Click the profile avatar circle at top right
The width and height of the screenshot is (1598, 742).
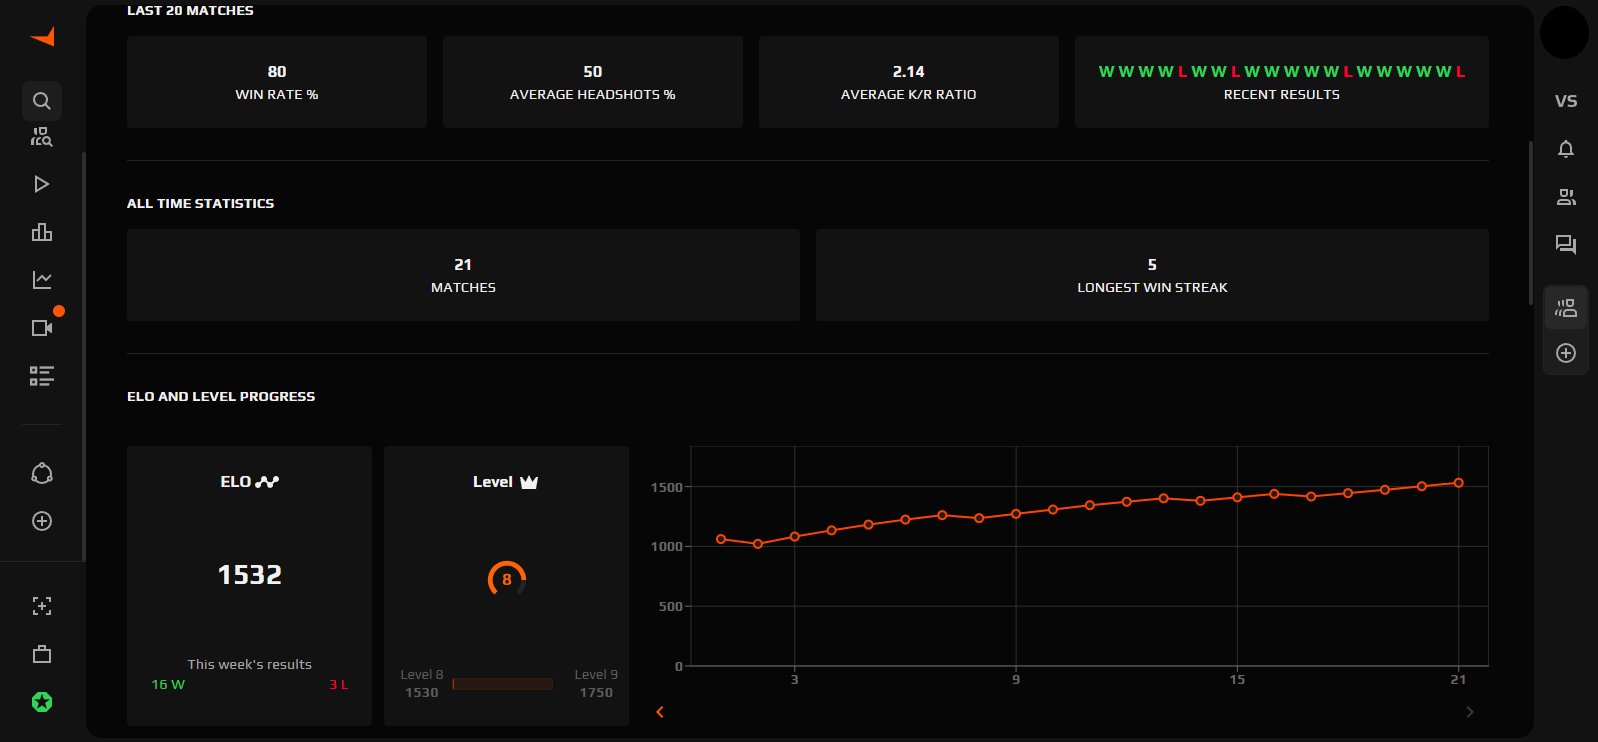click(x=1564, y=33)
